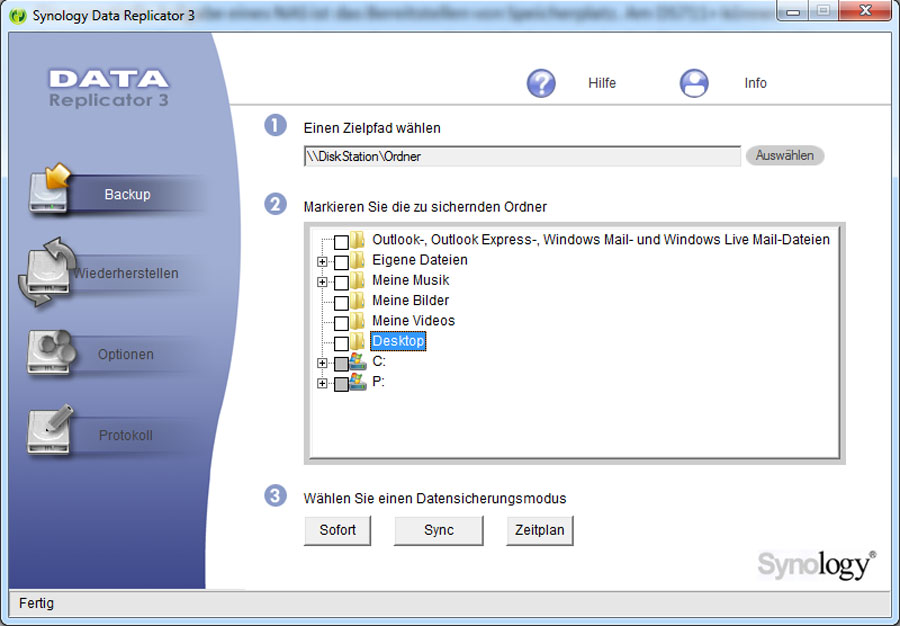Click the Meine Musik folder icon
Screen dimensions: 900x626
coord(358,281)
